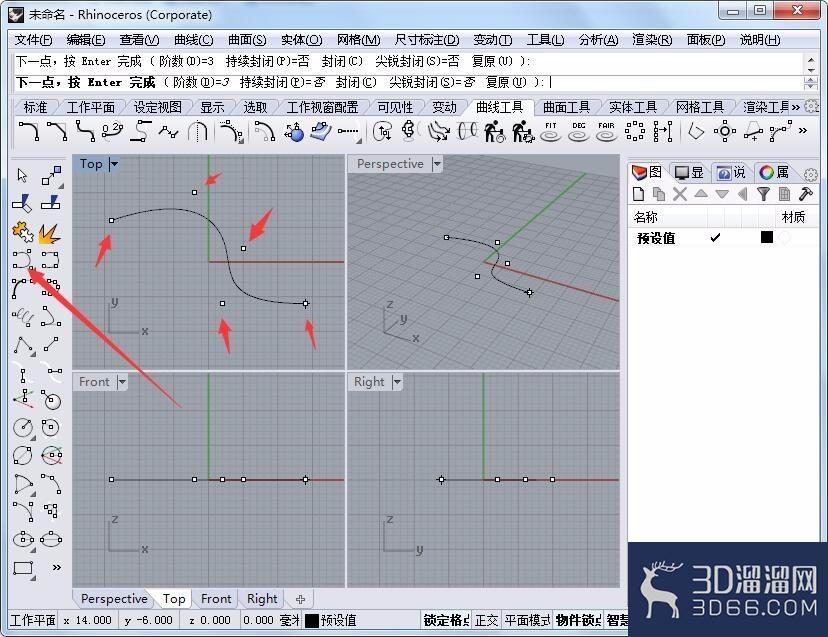Click current-layer checkmark for 预设值 layer
Viewport: 828px width, 637px height.
[x=715, y=238]
